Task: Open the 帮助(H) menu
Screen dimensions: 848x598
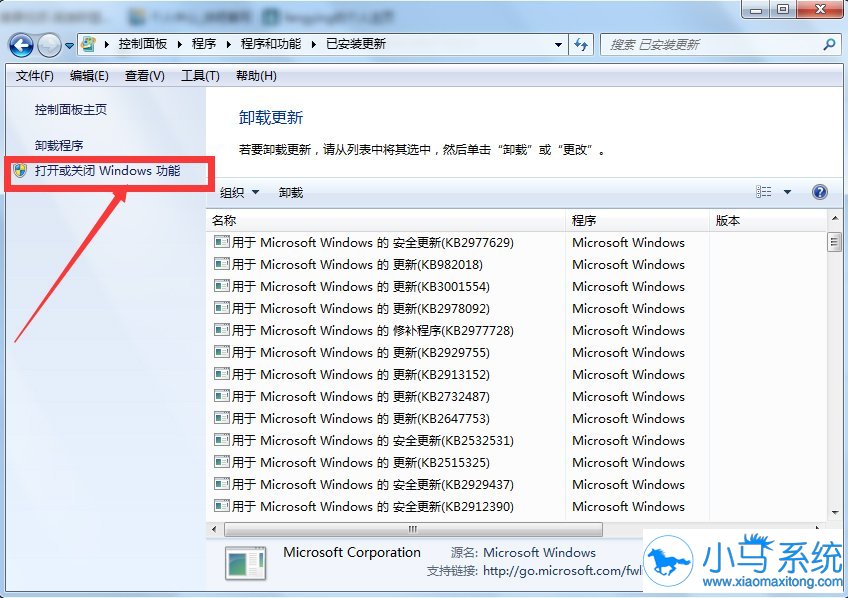Action: (256, 76)
